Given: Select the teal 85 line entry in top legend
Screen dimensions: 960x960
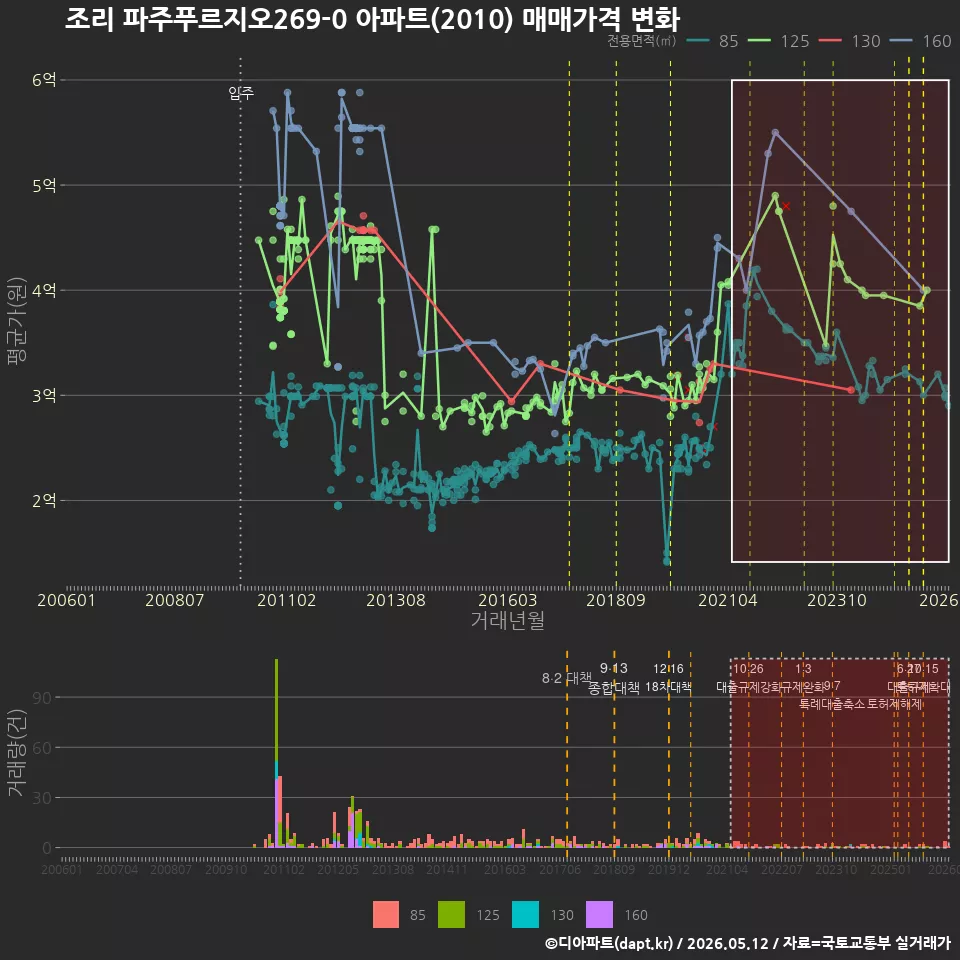Looking at the screenshot, I should [x=713, y=41].
